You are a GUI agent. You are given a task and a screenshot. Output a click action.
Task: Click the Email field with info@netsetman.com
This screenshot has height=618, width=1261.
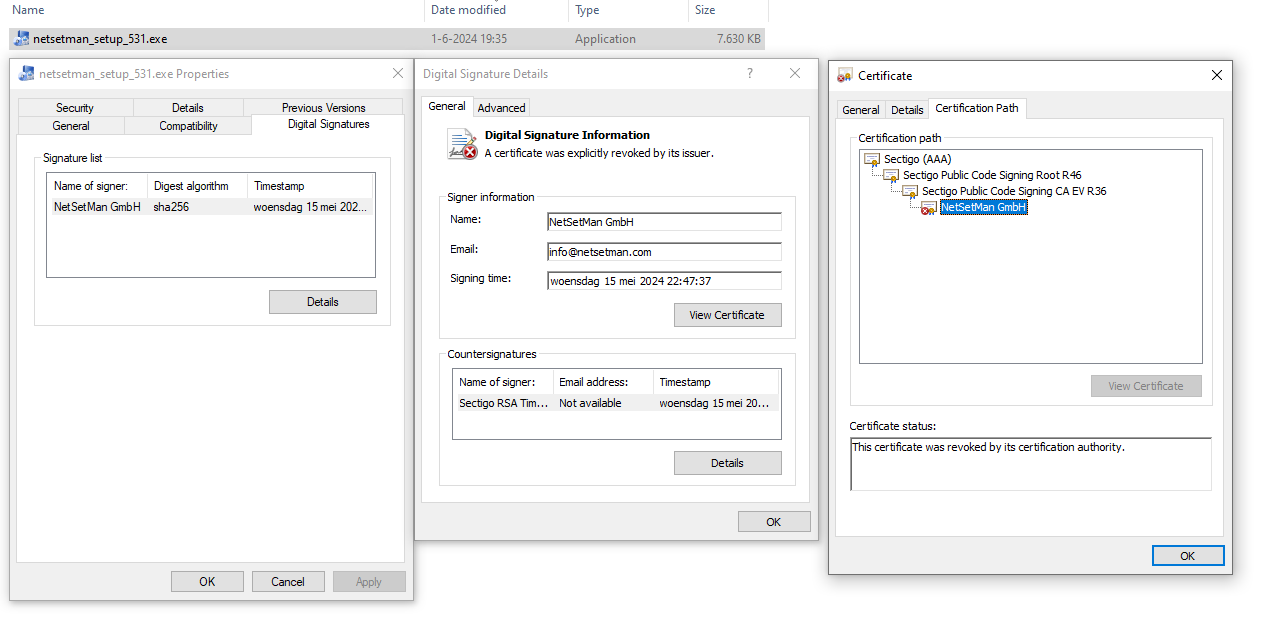pos(665,252)
